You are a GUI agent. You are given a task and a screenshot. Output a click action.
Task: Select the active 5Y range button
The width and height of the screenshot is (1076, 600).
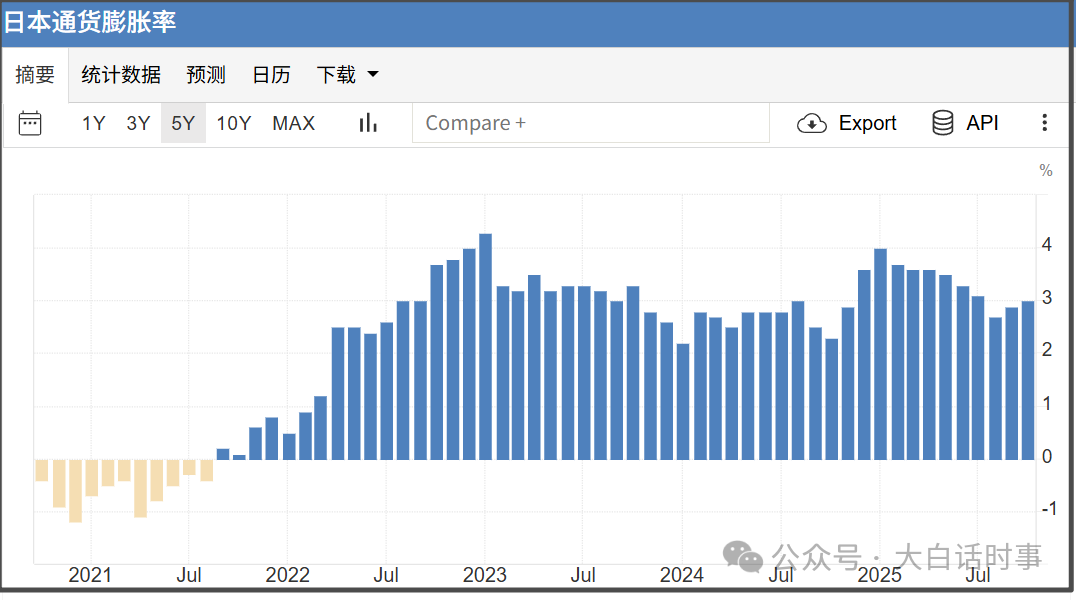(x=183, y=123)
